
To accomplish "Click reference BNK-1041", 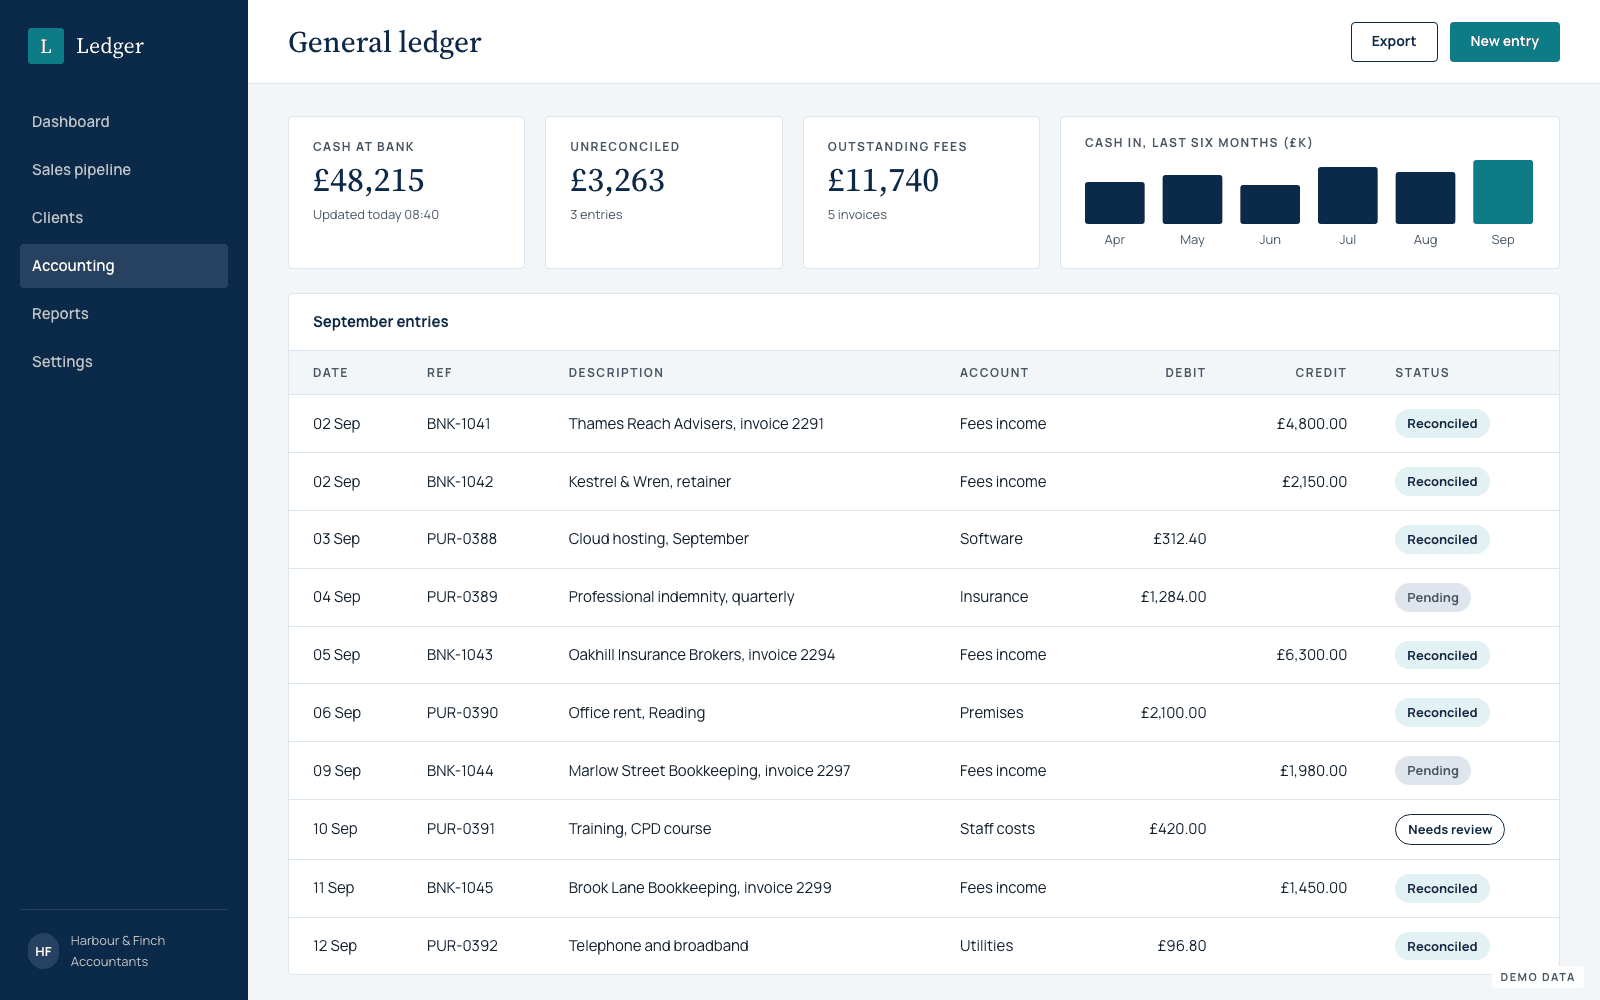I will [x=459, y=424].
